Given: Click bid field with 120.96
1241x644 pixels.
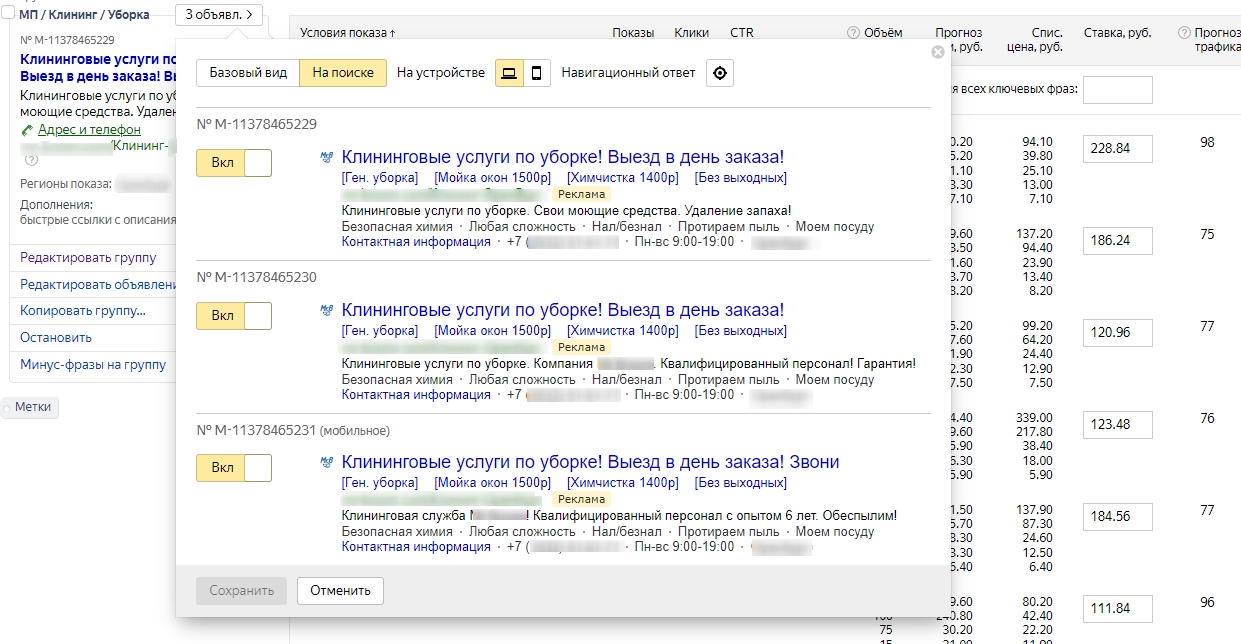Looking at the screenshot, I should 1117,332.
